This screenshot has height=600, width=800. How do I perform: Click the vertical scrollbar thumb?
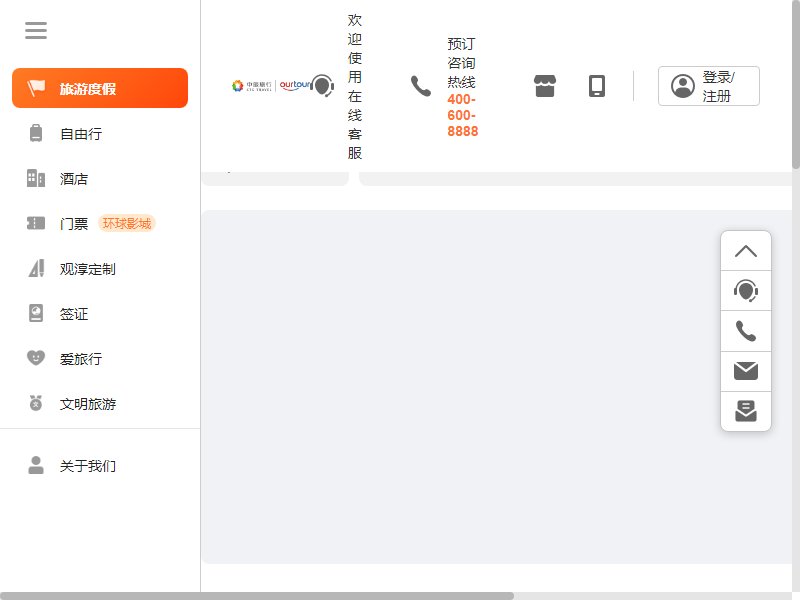pyautogui.click(x=796, y=84)
